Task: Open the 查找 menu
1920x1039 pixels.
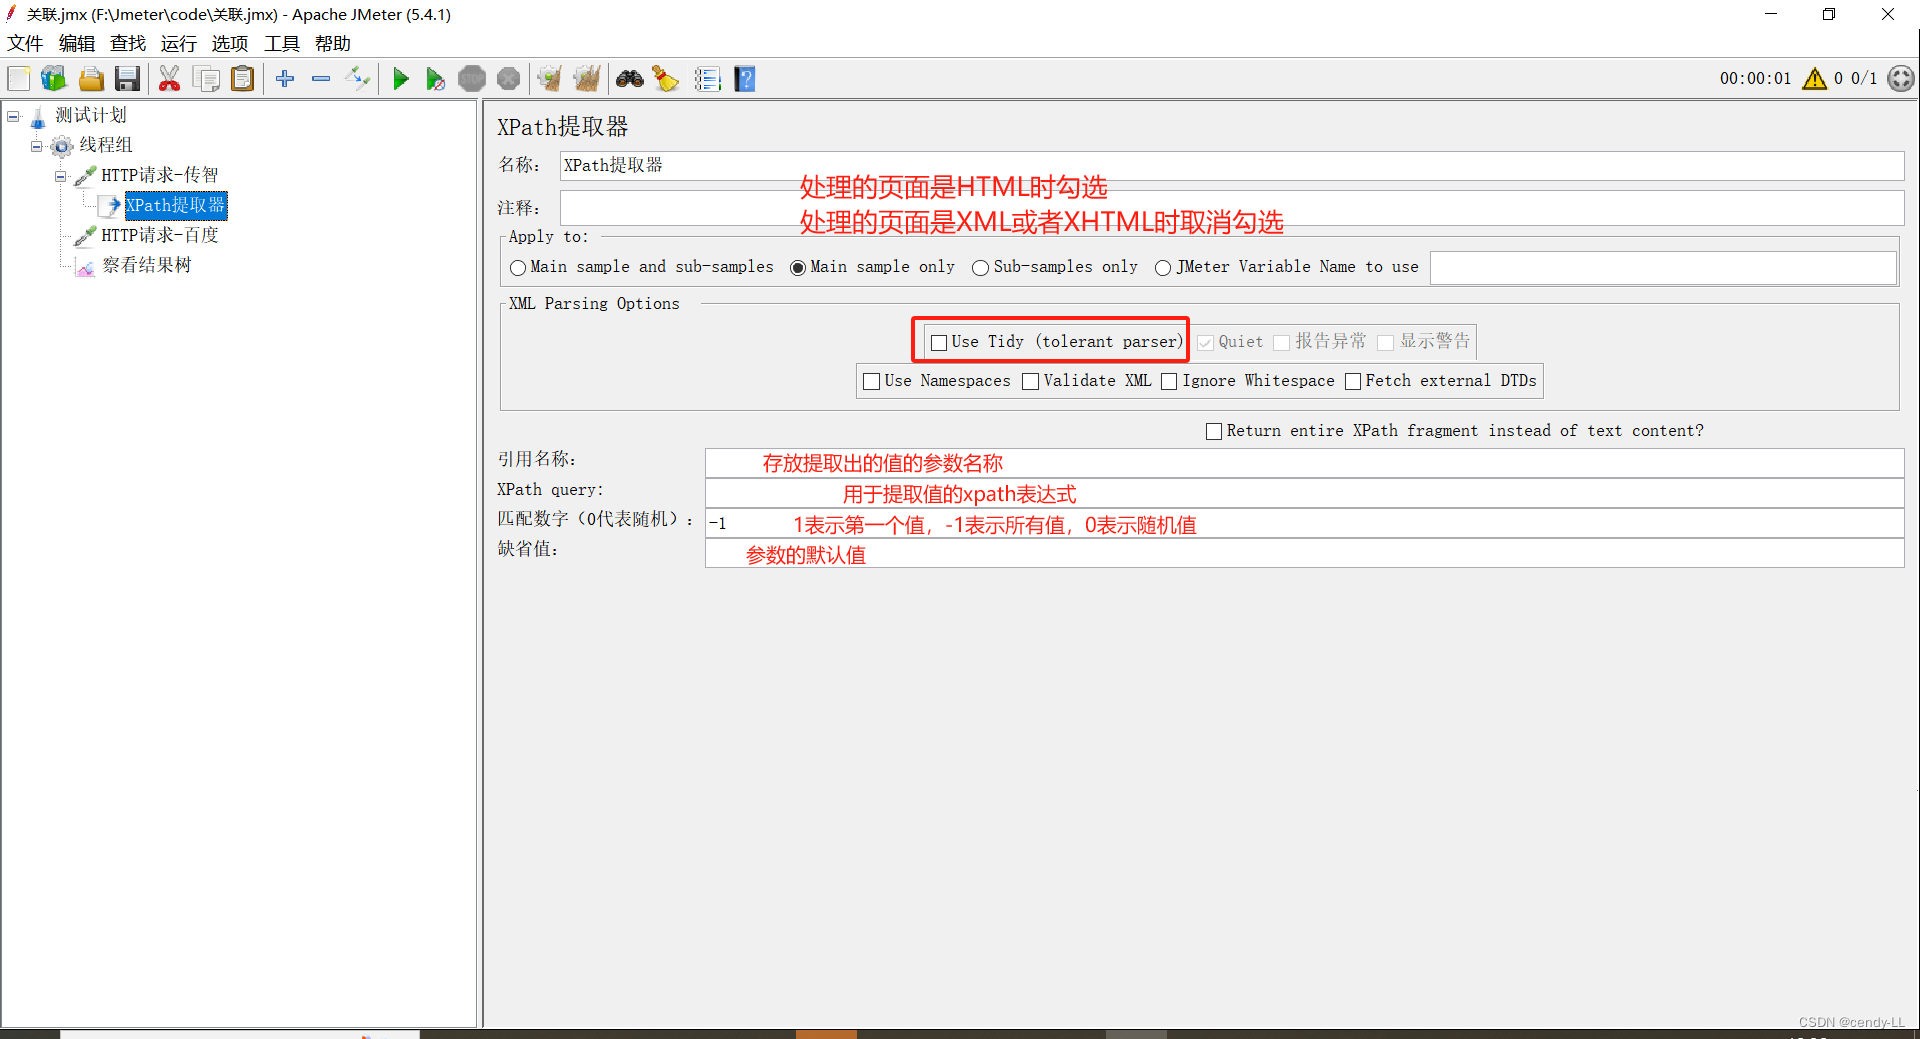Action: (x=128, y=43)
